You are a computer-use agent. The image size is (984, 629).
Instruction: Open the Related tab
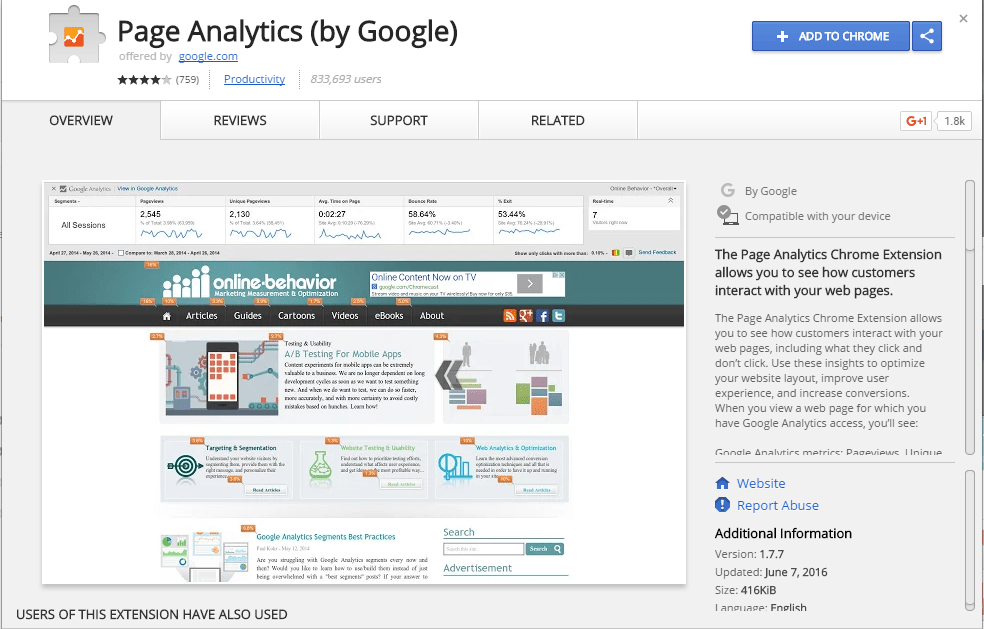(x=557, y=121)
